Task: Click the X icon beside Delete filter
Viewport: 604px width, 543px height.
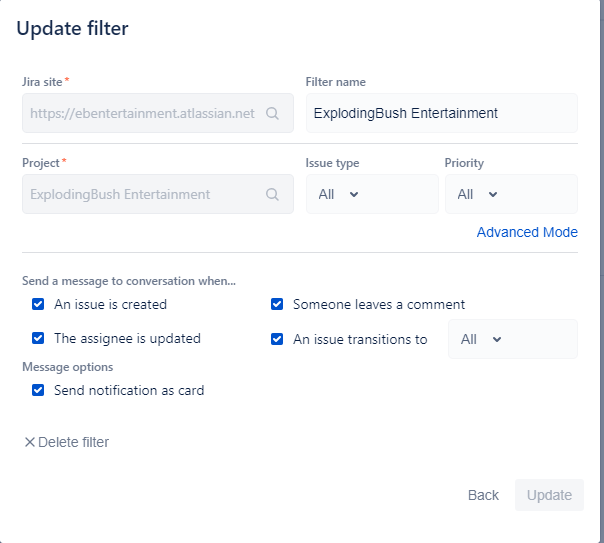Action: point(29,442)
